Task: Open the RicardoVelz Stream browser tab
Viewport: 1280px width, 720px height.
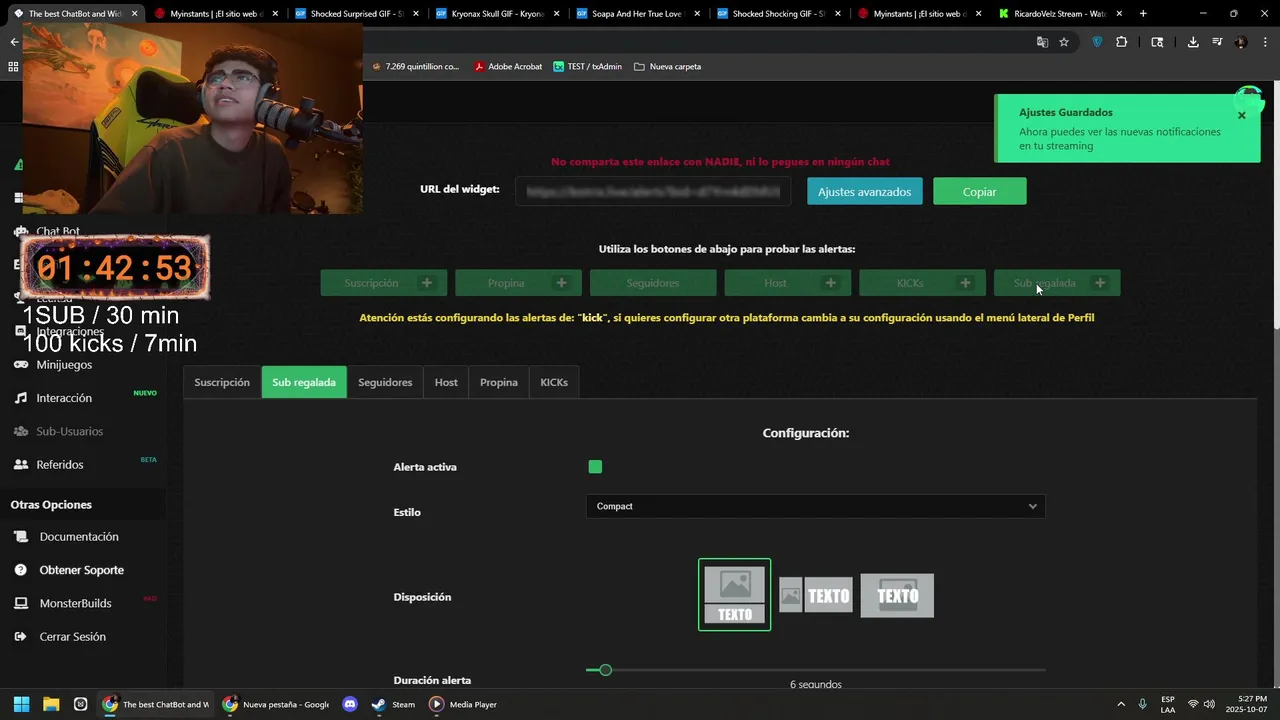Action: [1061, 14]
